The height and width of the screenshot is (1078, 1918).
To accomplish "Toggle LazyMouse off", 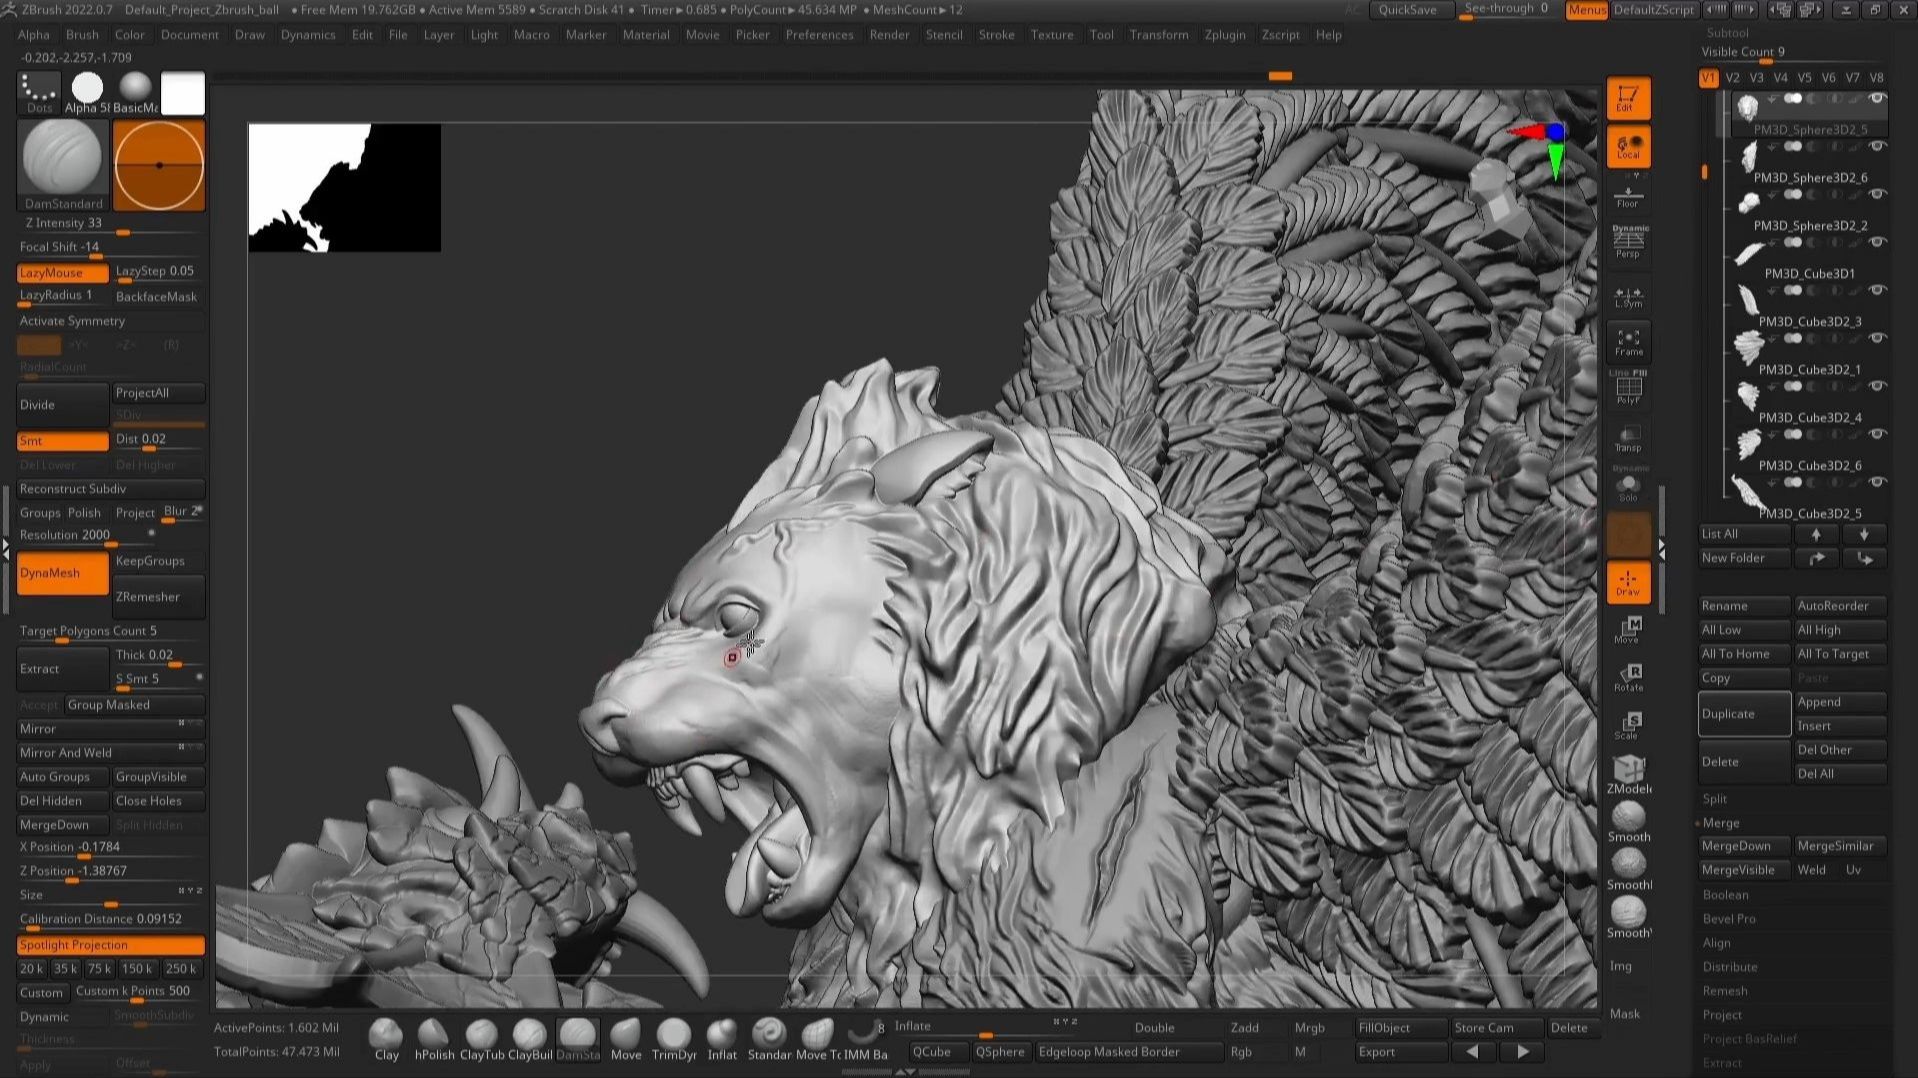I will point(62,272).
